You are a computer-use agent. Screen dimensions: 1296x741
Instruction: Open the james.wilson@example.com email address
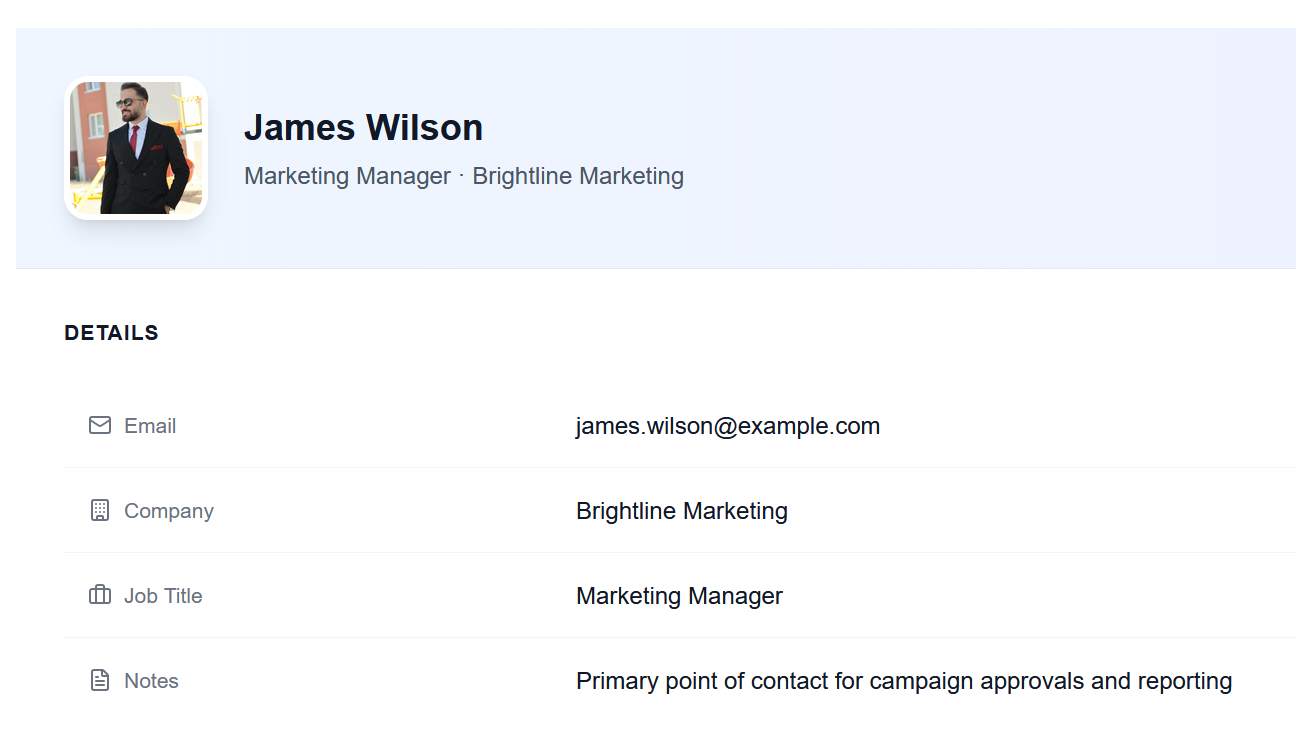[x=727, y=426]
